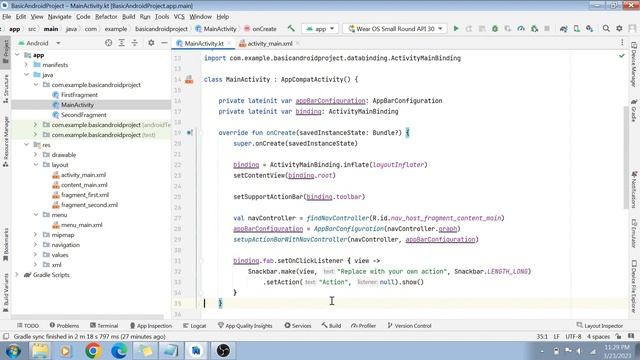
Task: Hide the Project panel with minus icon
Action: [164, 43]
